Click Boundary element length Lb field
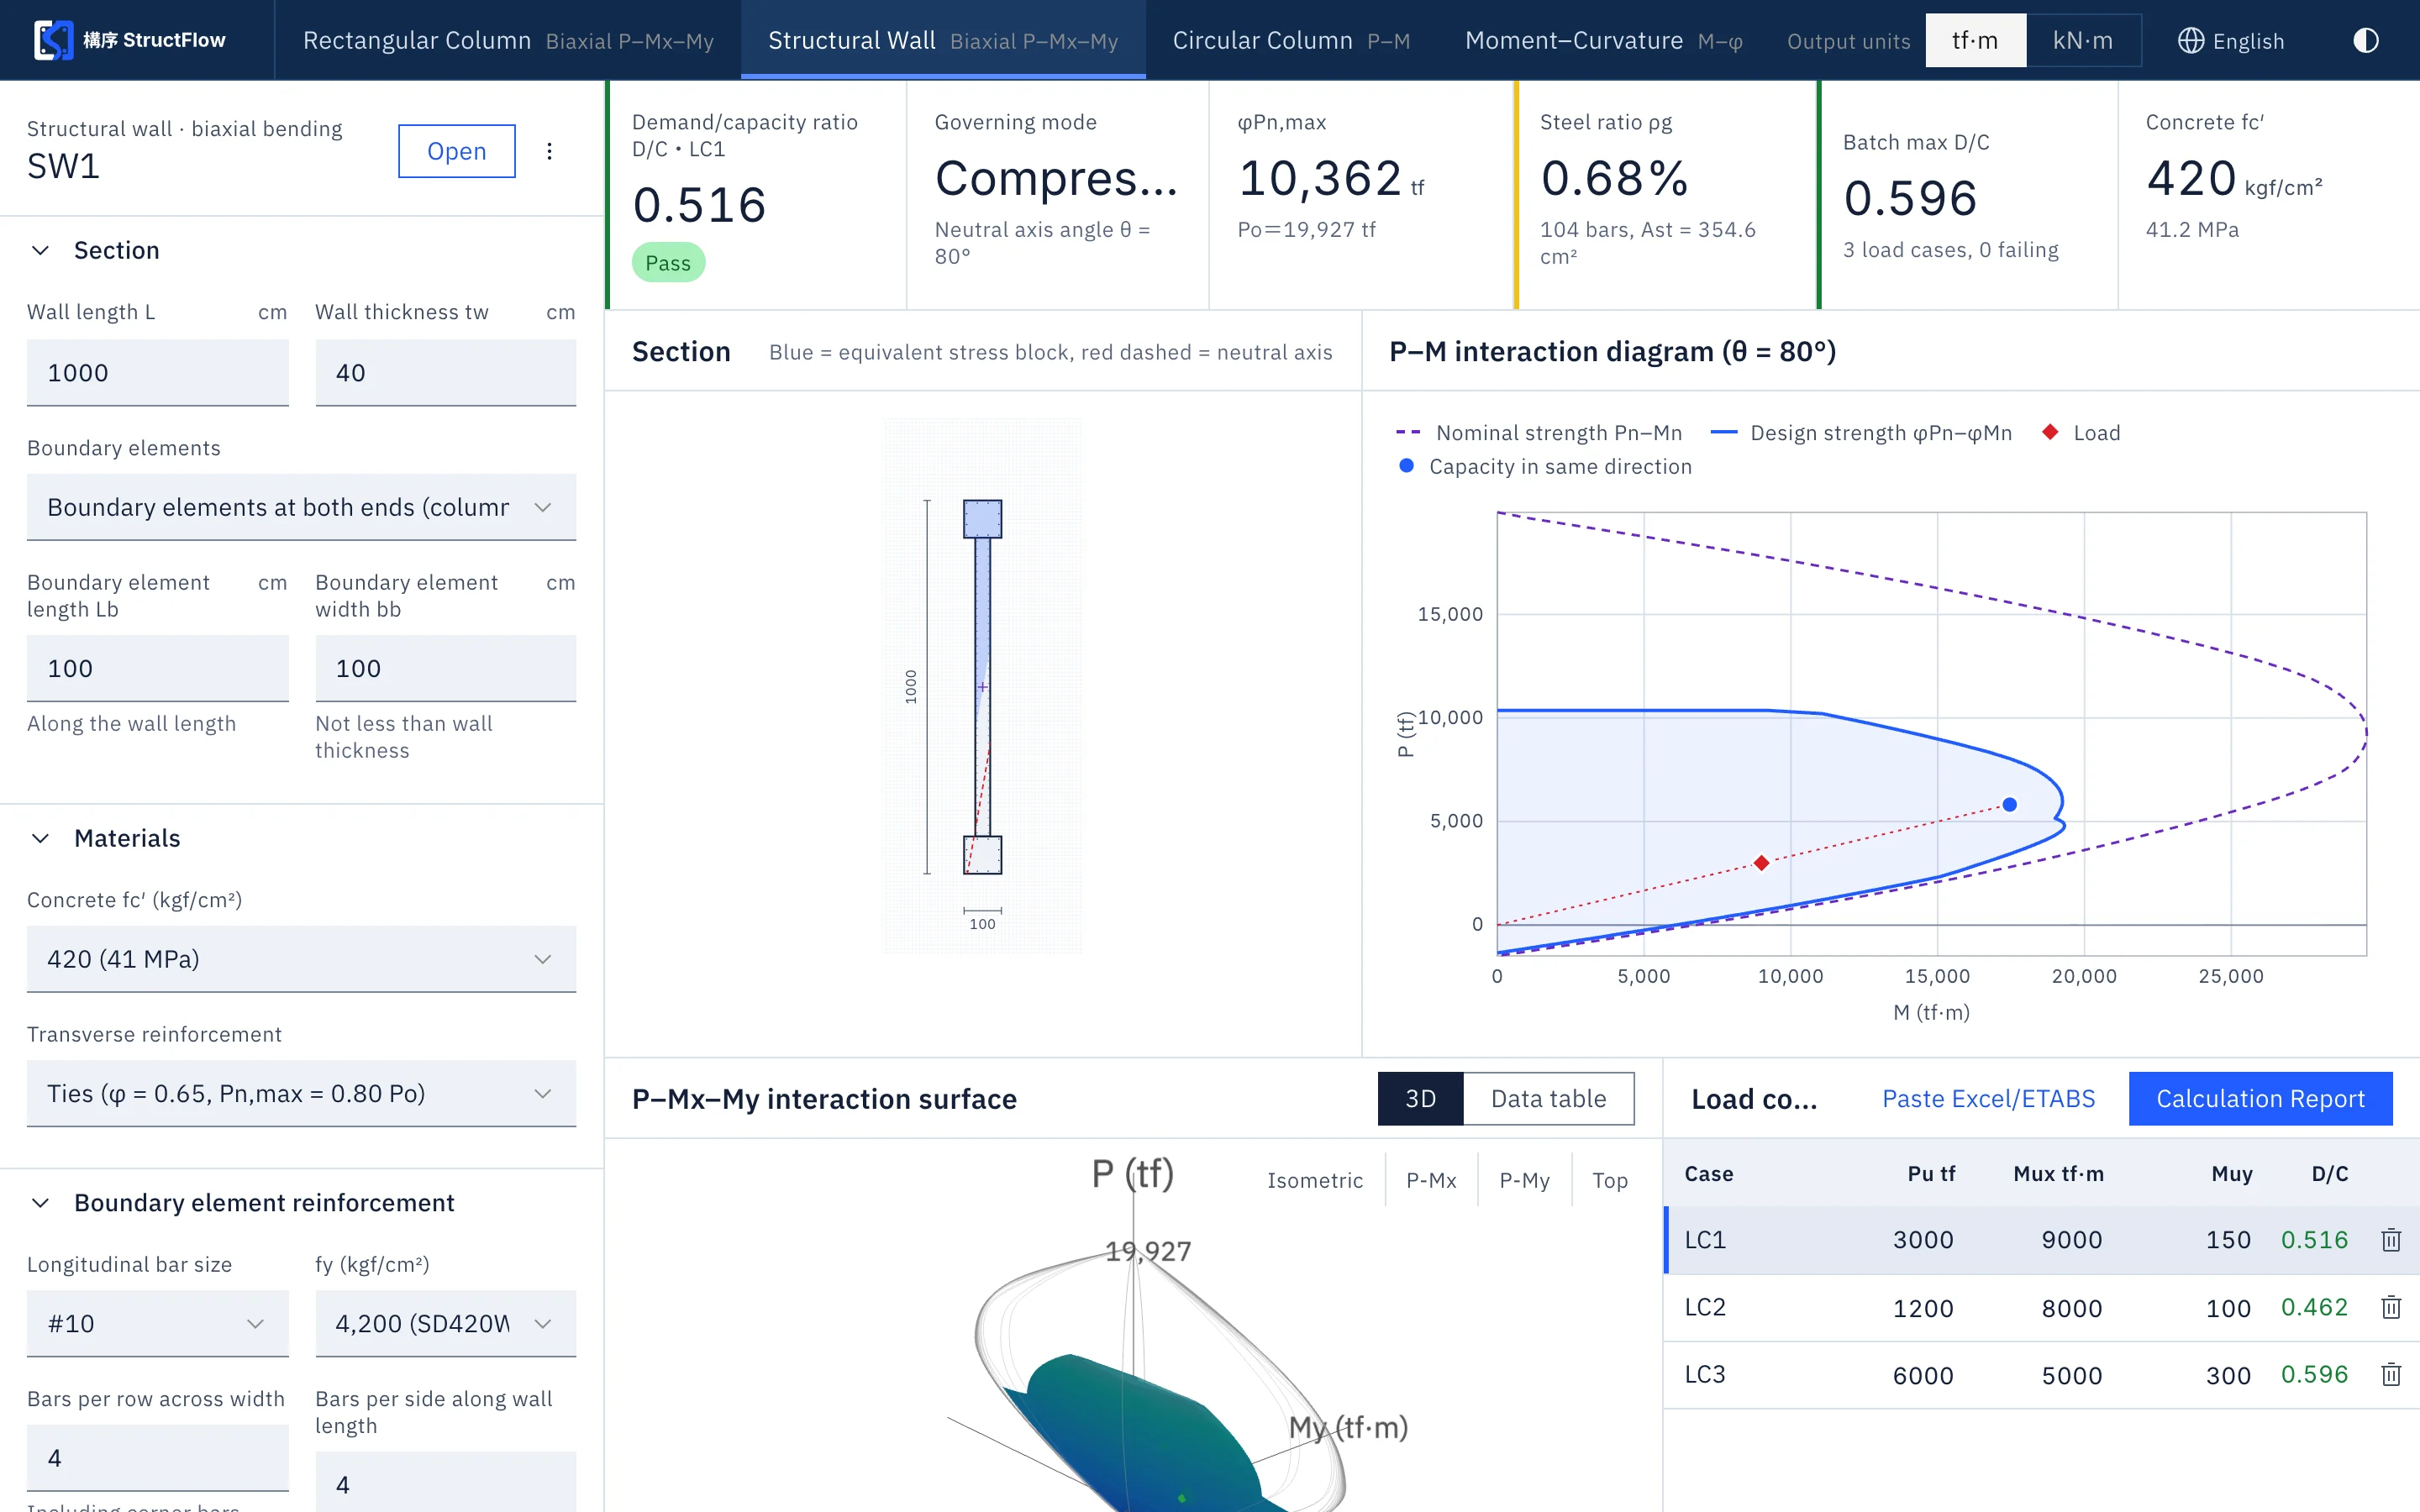This screenshot has height=1512, width=2420. (157, 668)
